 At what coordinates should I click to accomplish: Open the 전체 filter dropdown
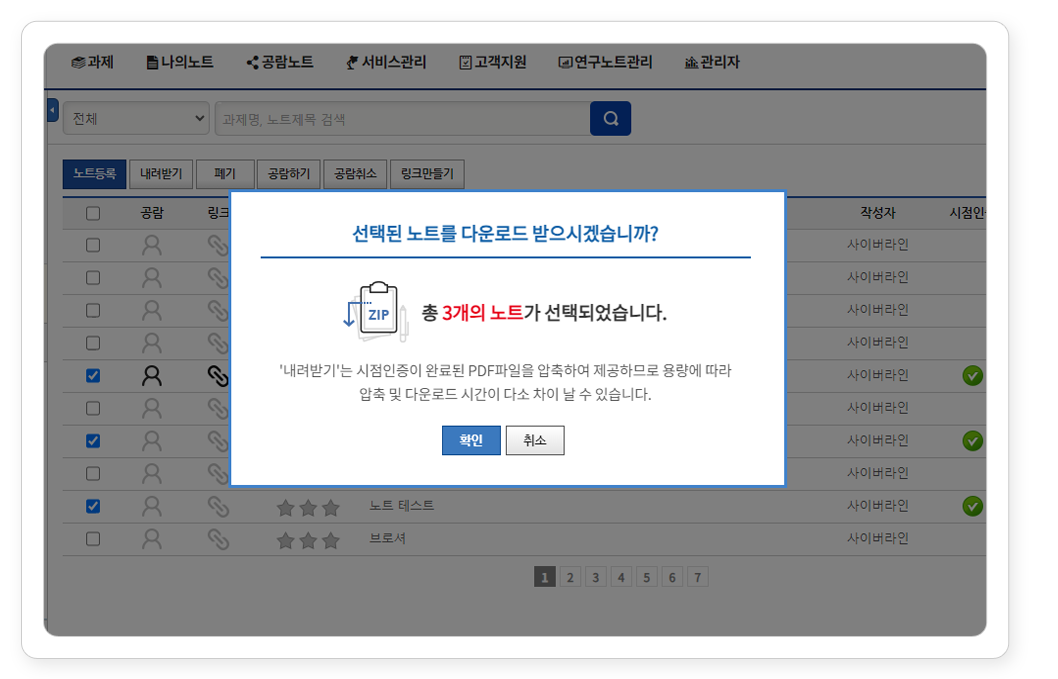[x=136, y=118]
